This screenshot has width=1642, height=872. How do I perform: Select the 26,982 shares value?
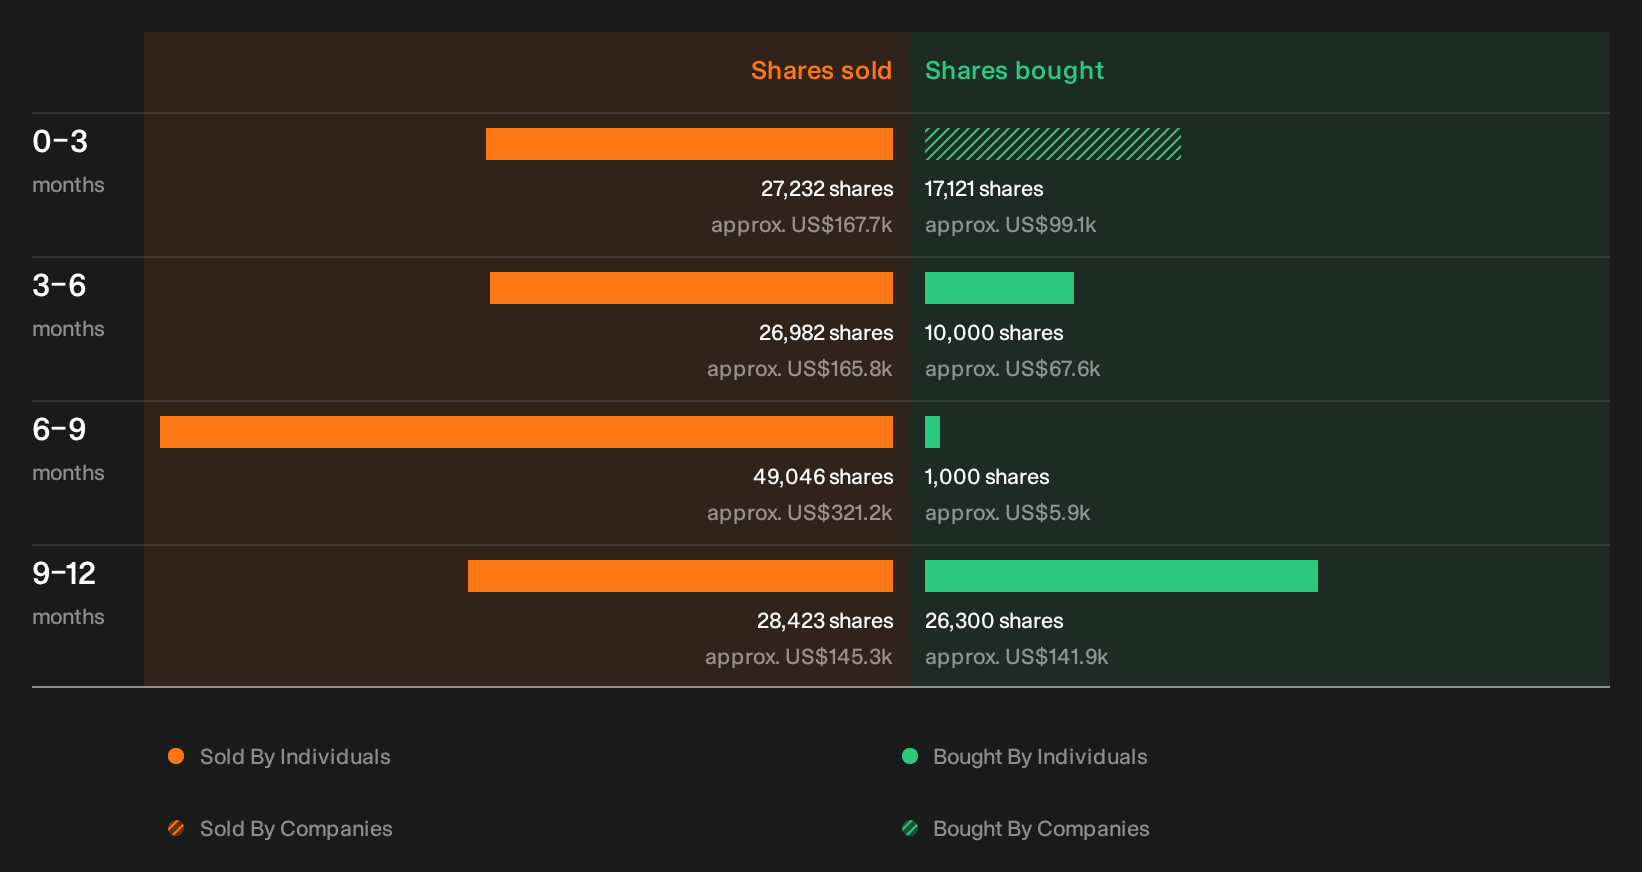(x=826, y=333)
